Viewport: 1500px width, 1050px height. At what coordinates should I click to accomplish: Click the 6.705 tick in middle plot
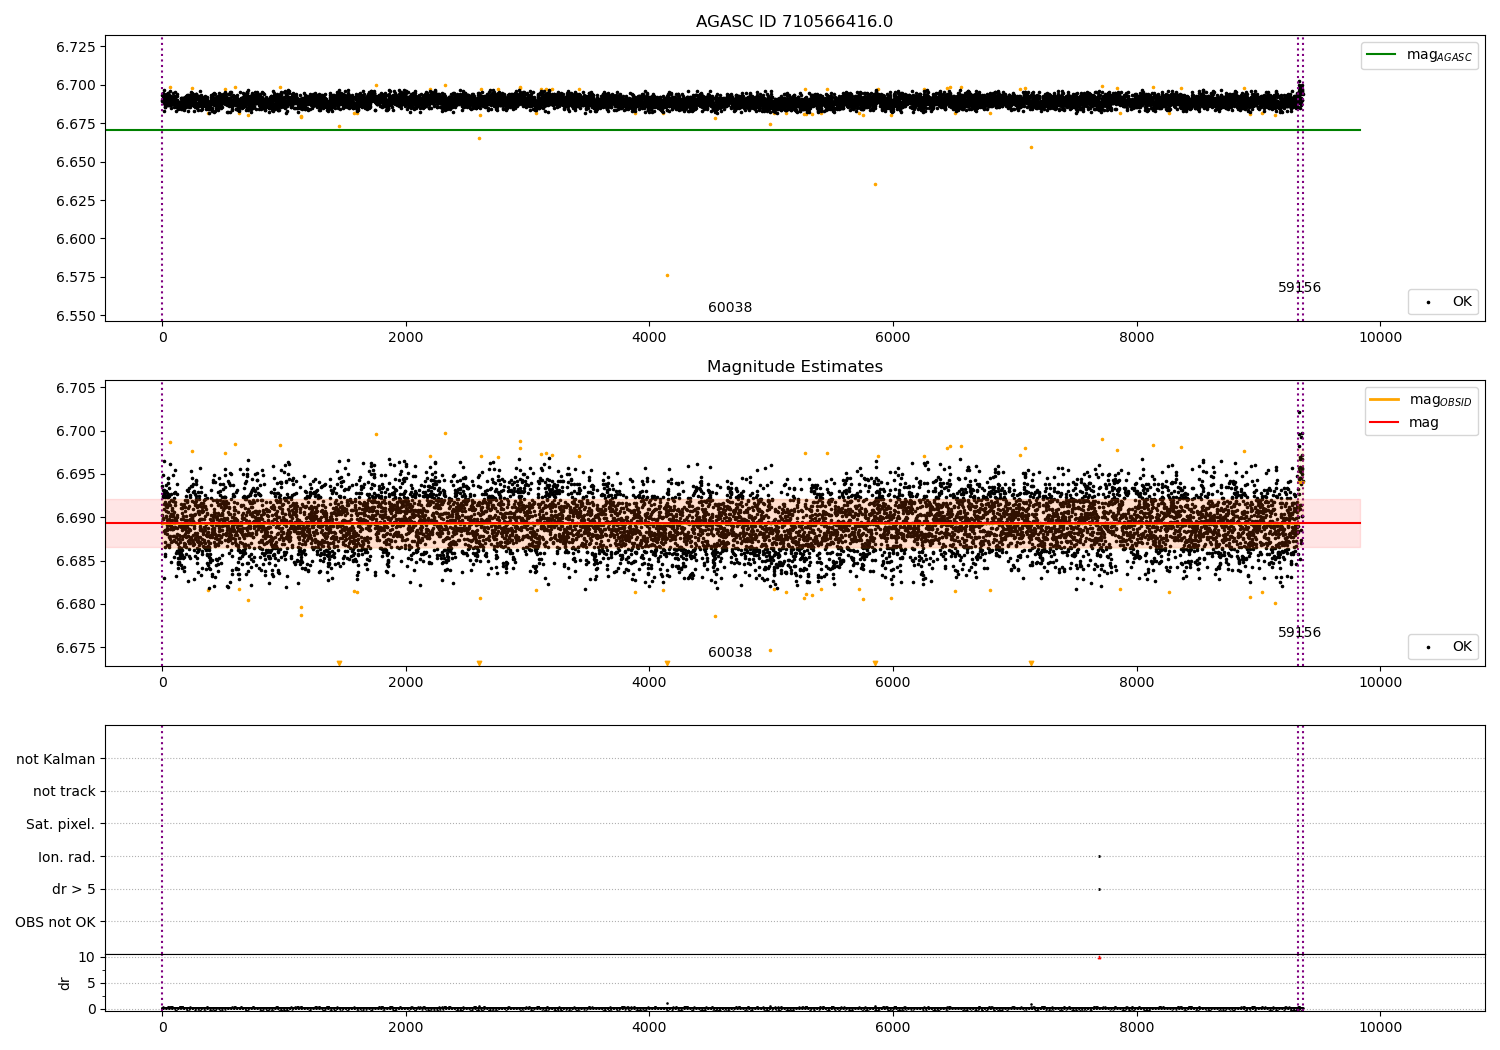coord(76,388)
